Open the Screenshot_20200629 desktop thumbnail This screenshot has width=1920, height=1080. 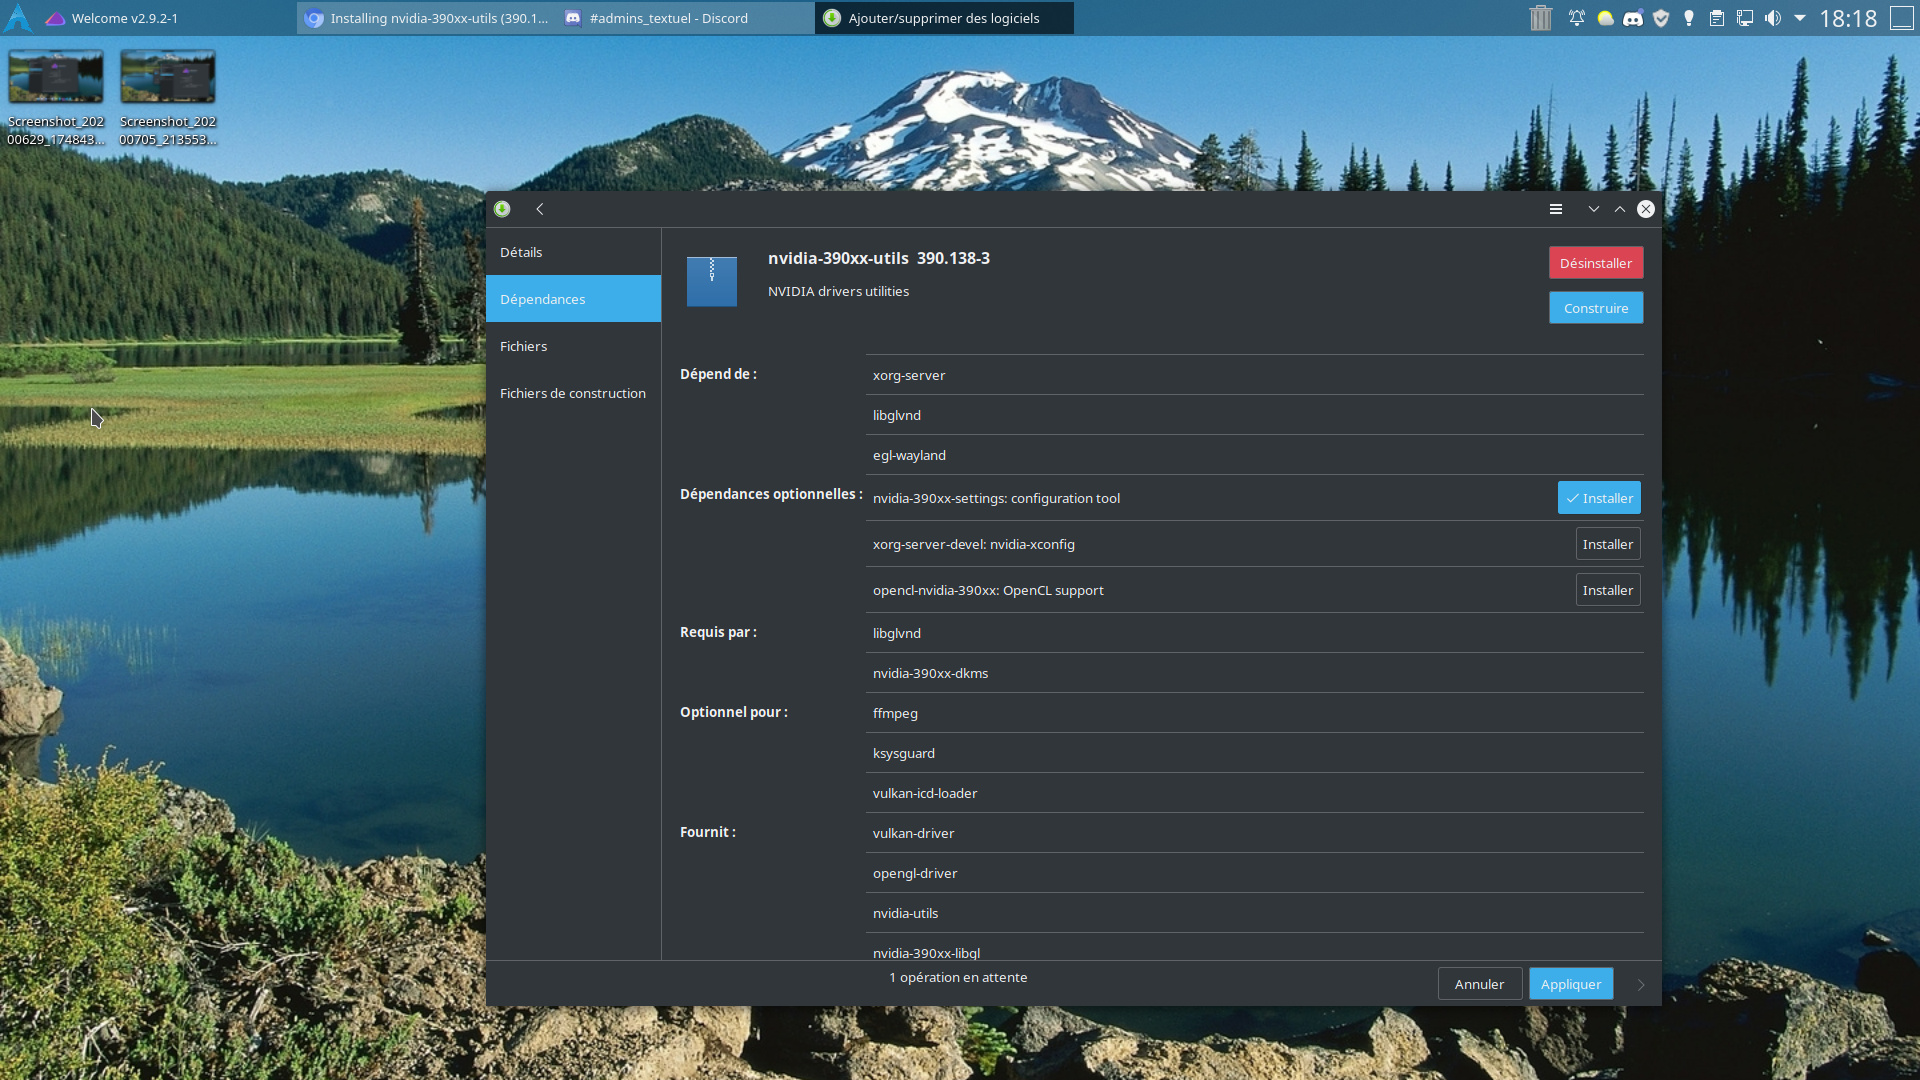pos(56,78)
